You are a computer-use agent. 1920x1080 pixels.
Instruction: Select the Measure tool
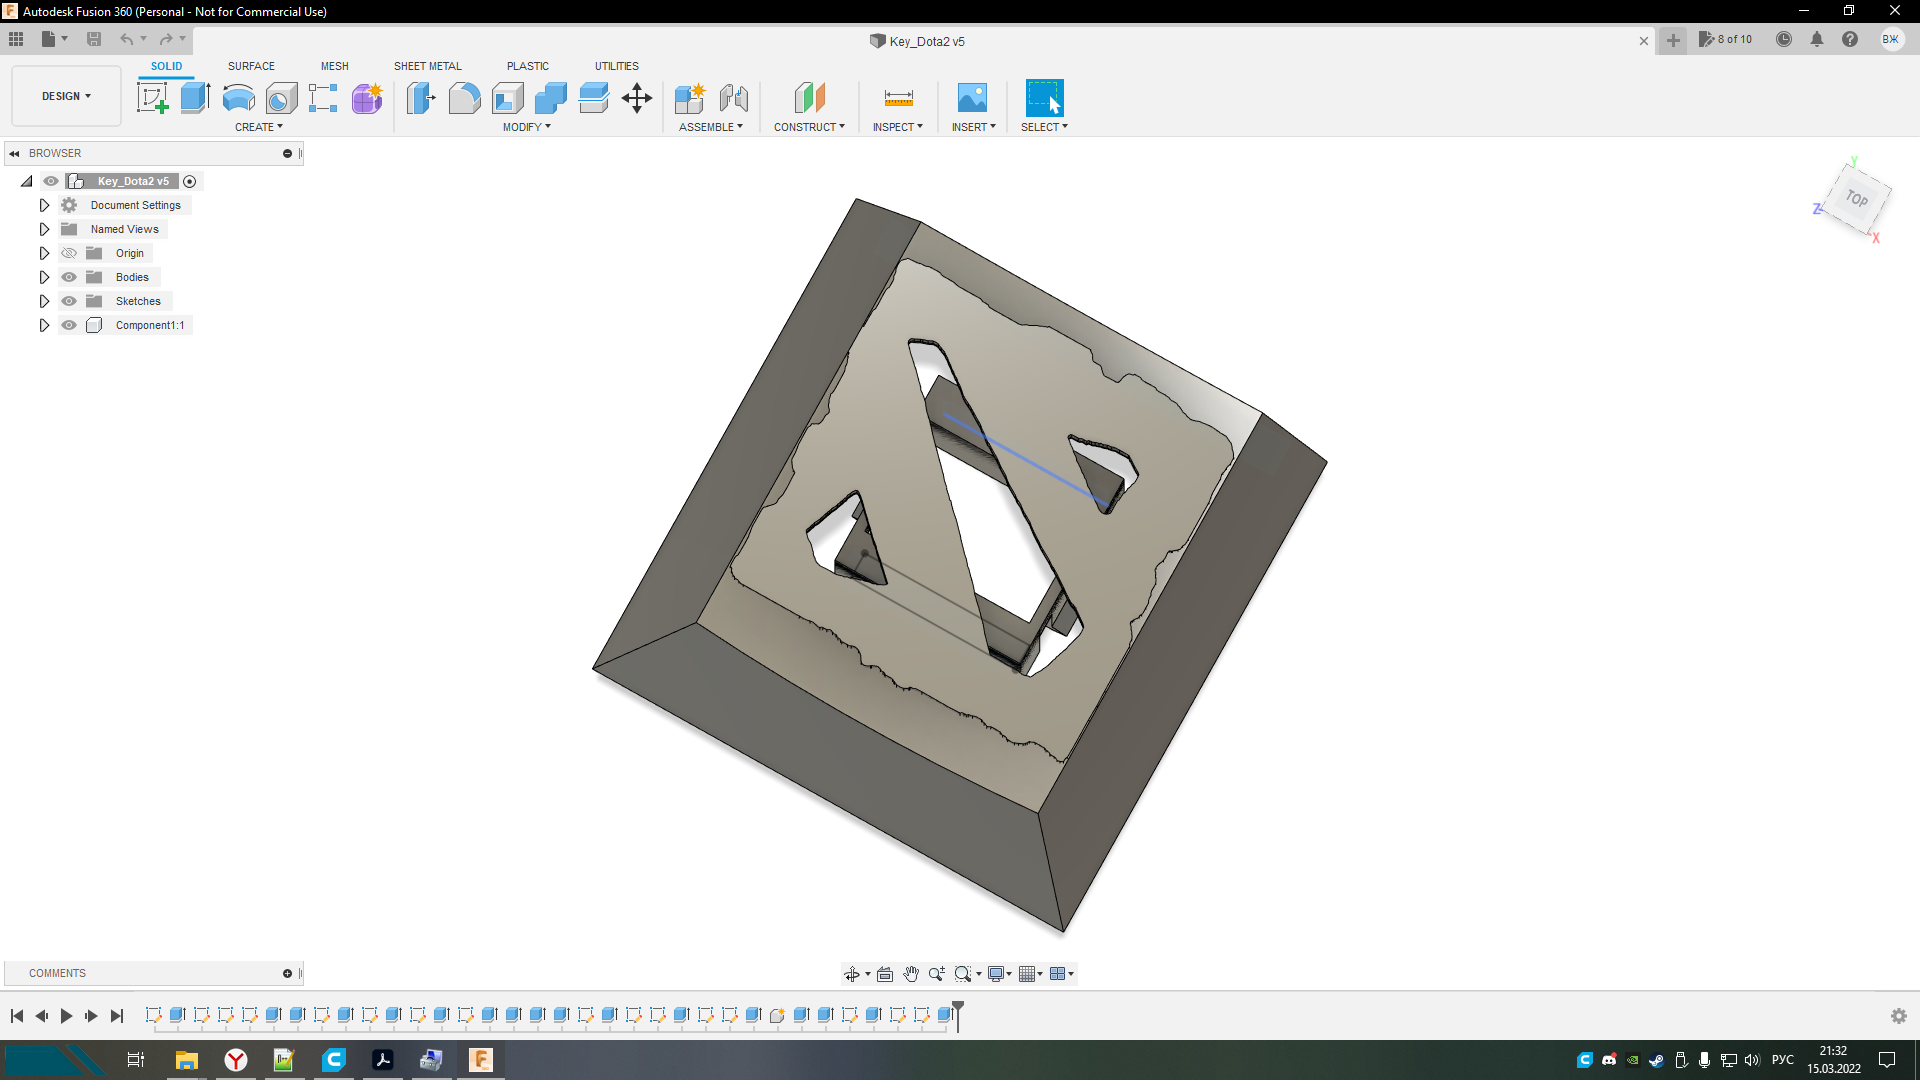point(899,98)
